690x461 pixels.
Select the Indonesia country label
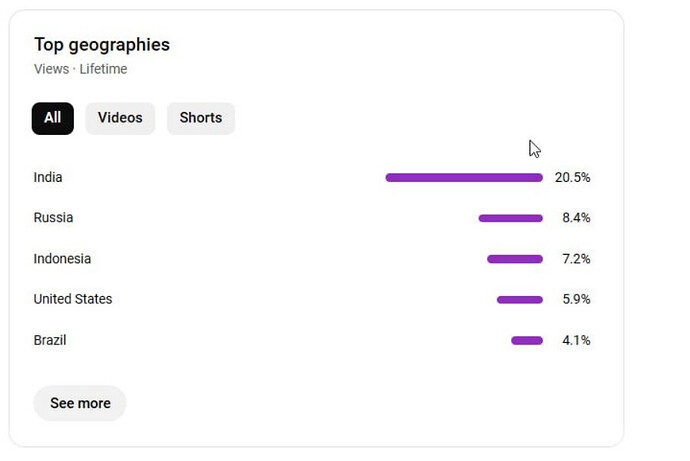[x=62, y=259]
